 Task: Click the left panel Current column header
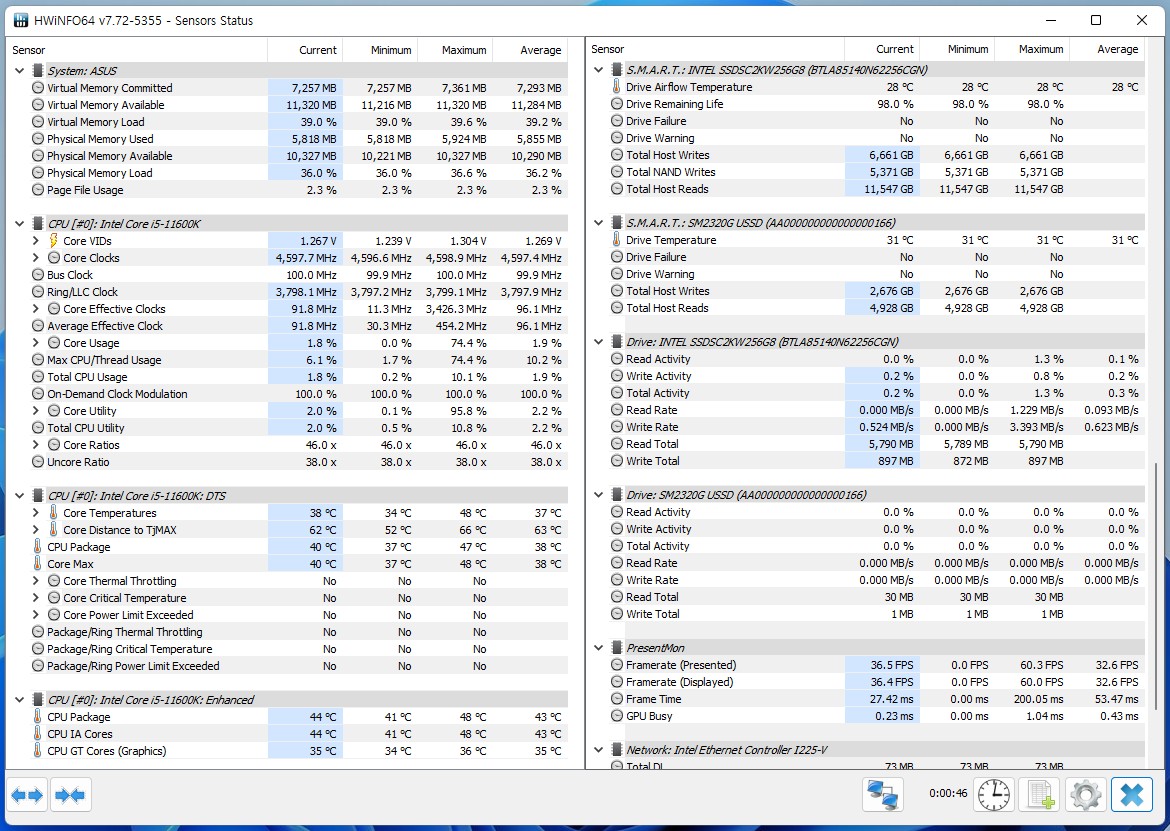305,50
